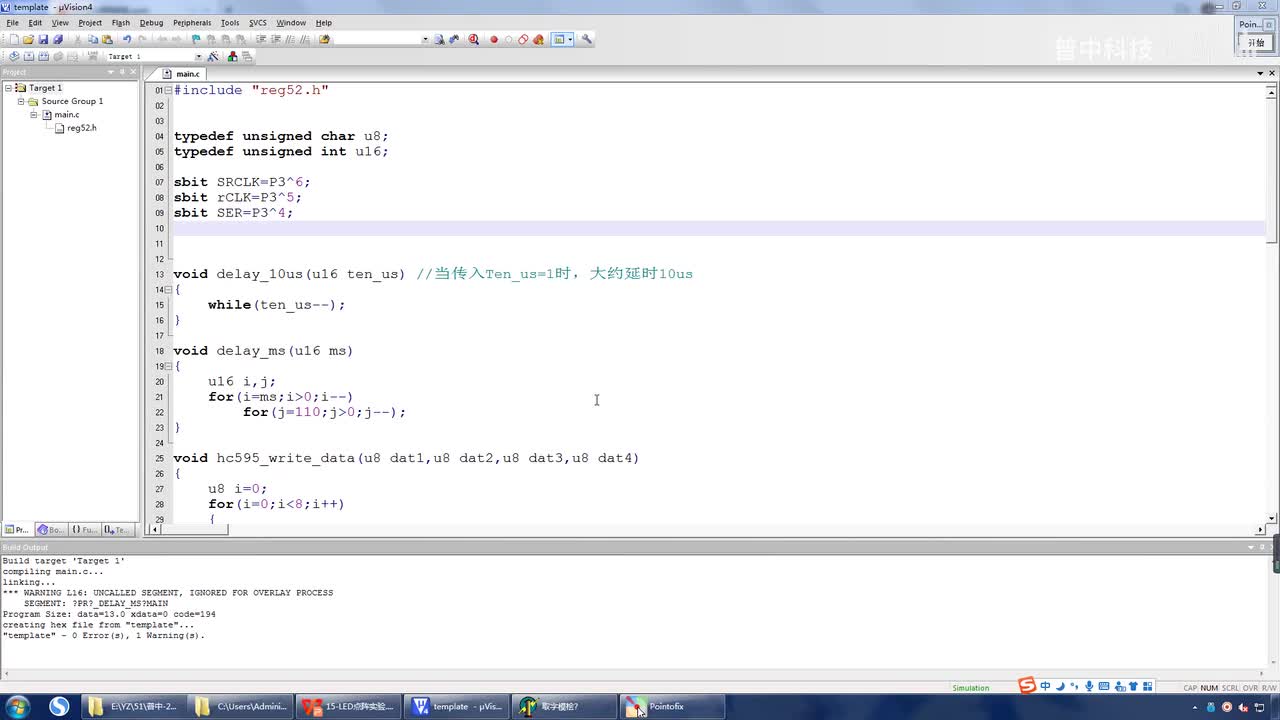Open the View menu

60,22
